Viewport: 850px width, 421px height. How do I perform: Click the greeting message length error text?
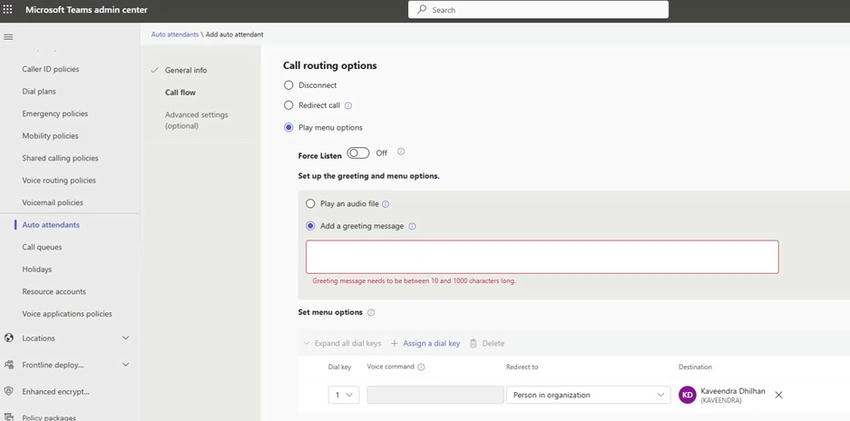tap(414, 281)
